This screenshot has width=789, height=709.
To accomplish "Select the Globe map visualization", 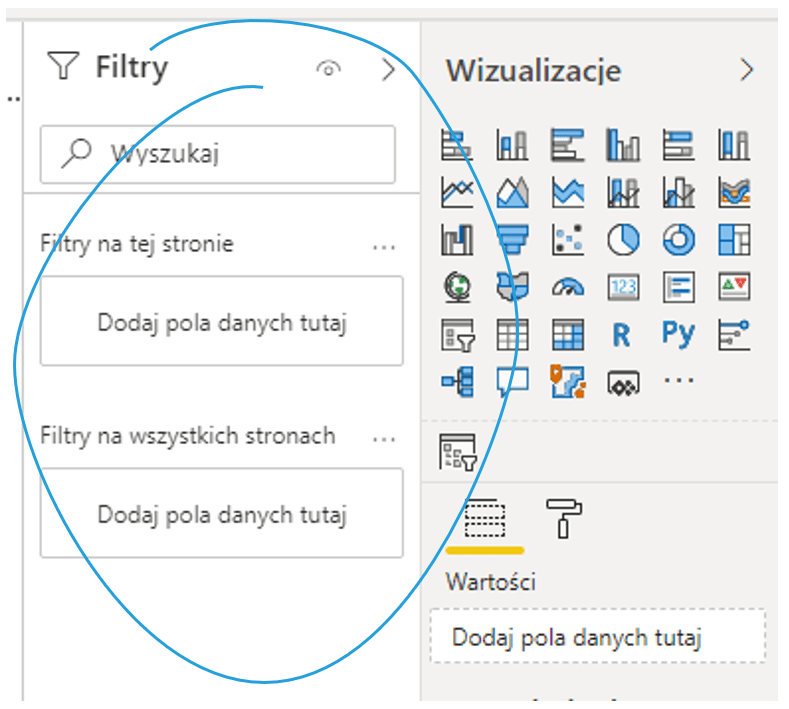I will (457, 288).
